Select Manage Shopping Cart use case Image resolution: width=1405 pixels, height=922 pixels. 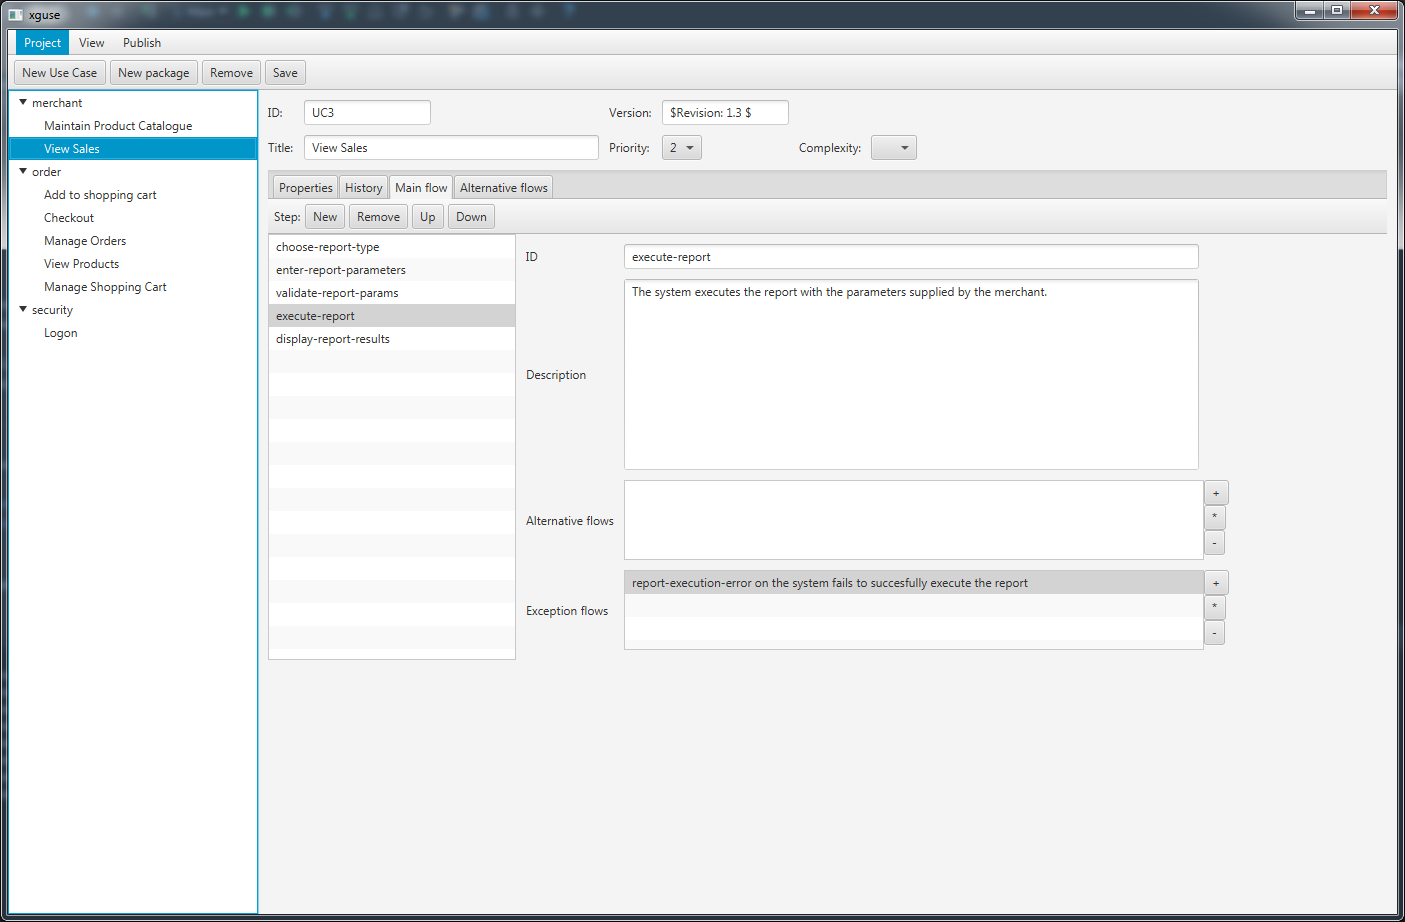pyautogui.click(x=133, y=287)
